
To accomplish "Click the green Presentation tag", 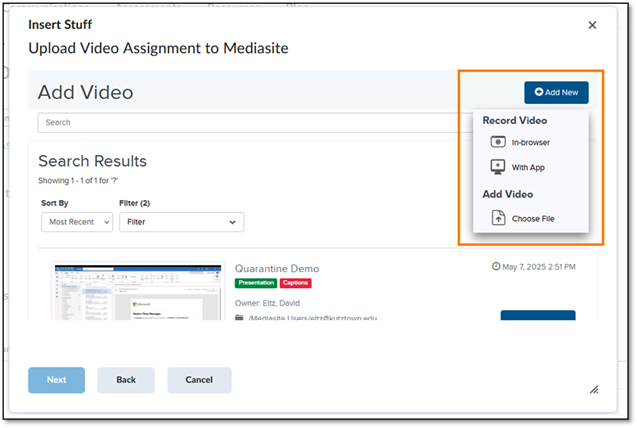I will (256, 283).
